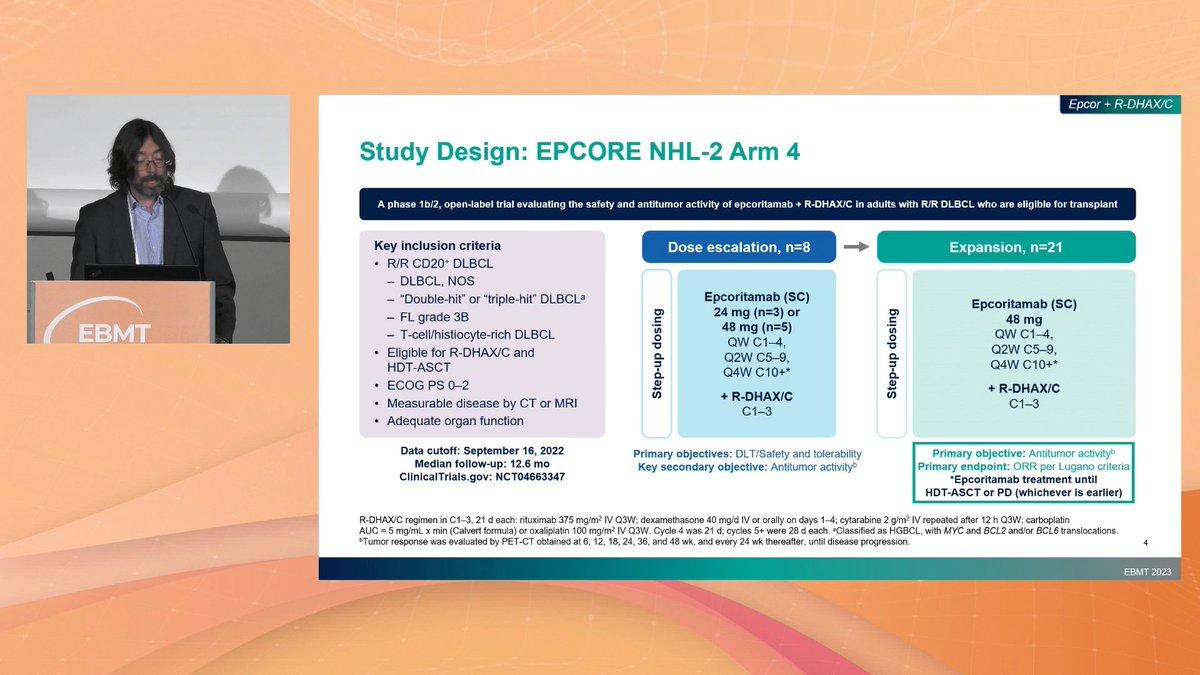This screenshot has height=675, width=1200.
Task: Click "Step-up dosing" label beside Dose escalation box
Action: (658, 353)
